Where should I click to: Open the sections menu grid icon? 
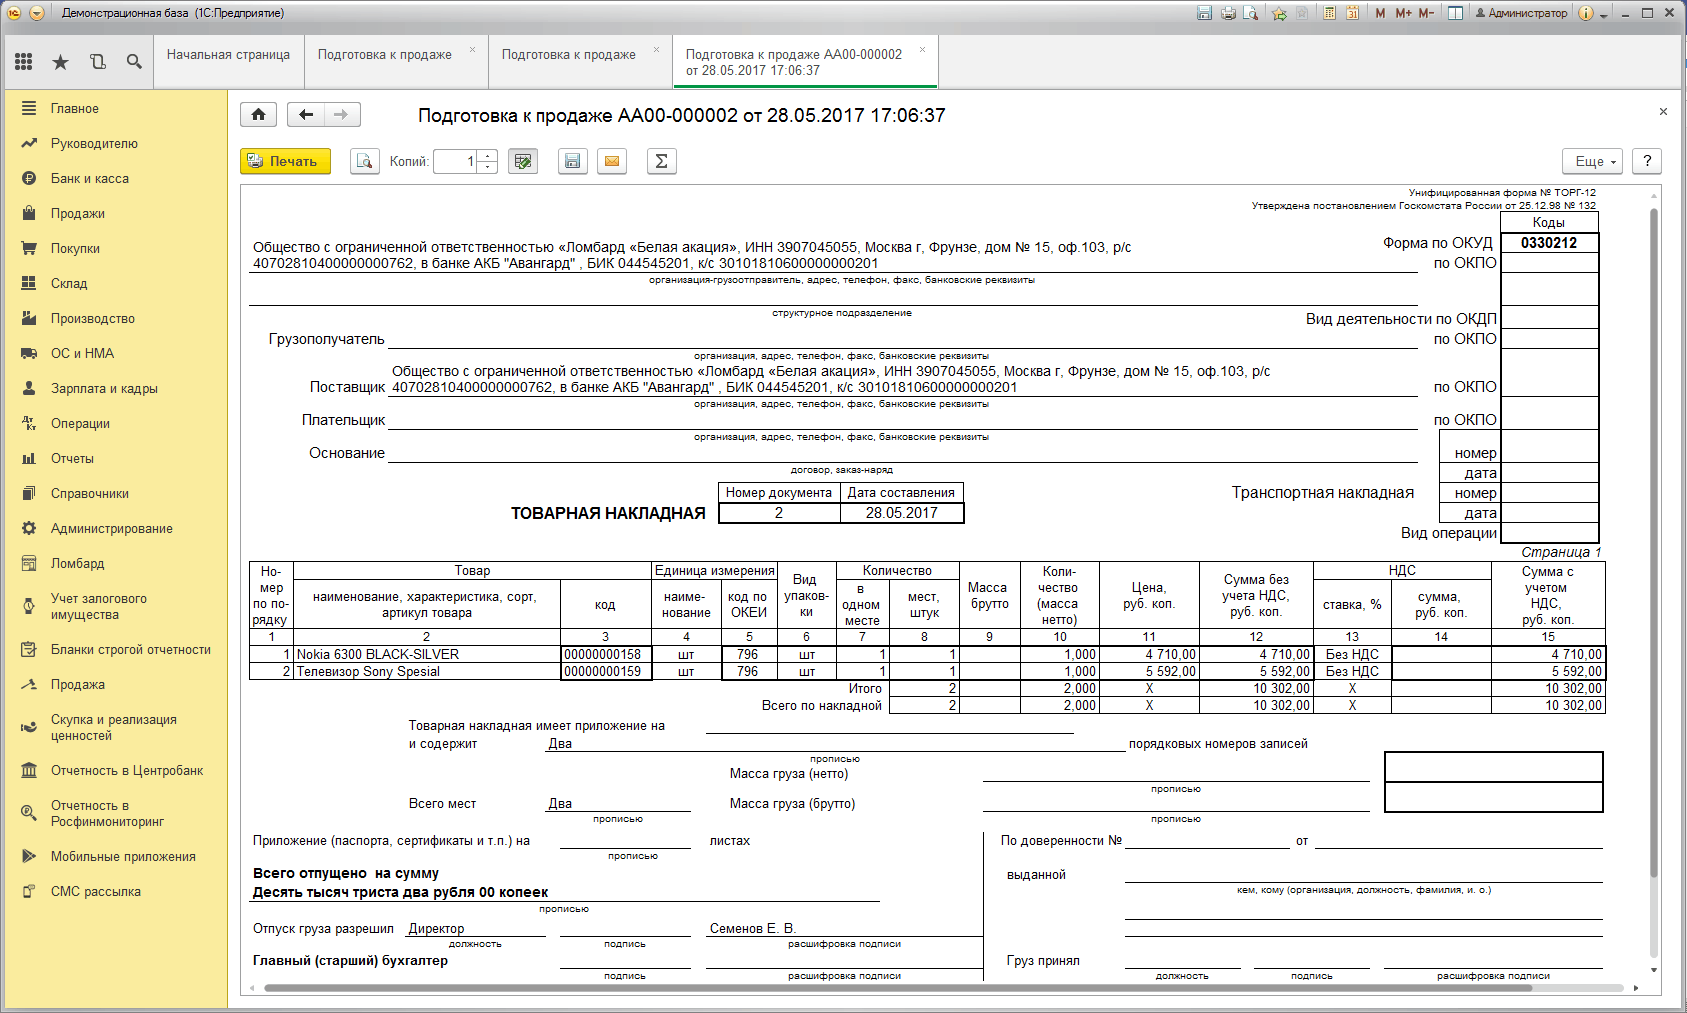click(24, 62)
